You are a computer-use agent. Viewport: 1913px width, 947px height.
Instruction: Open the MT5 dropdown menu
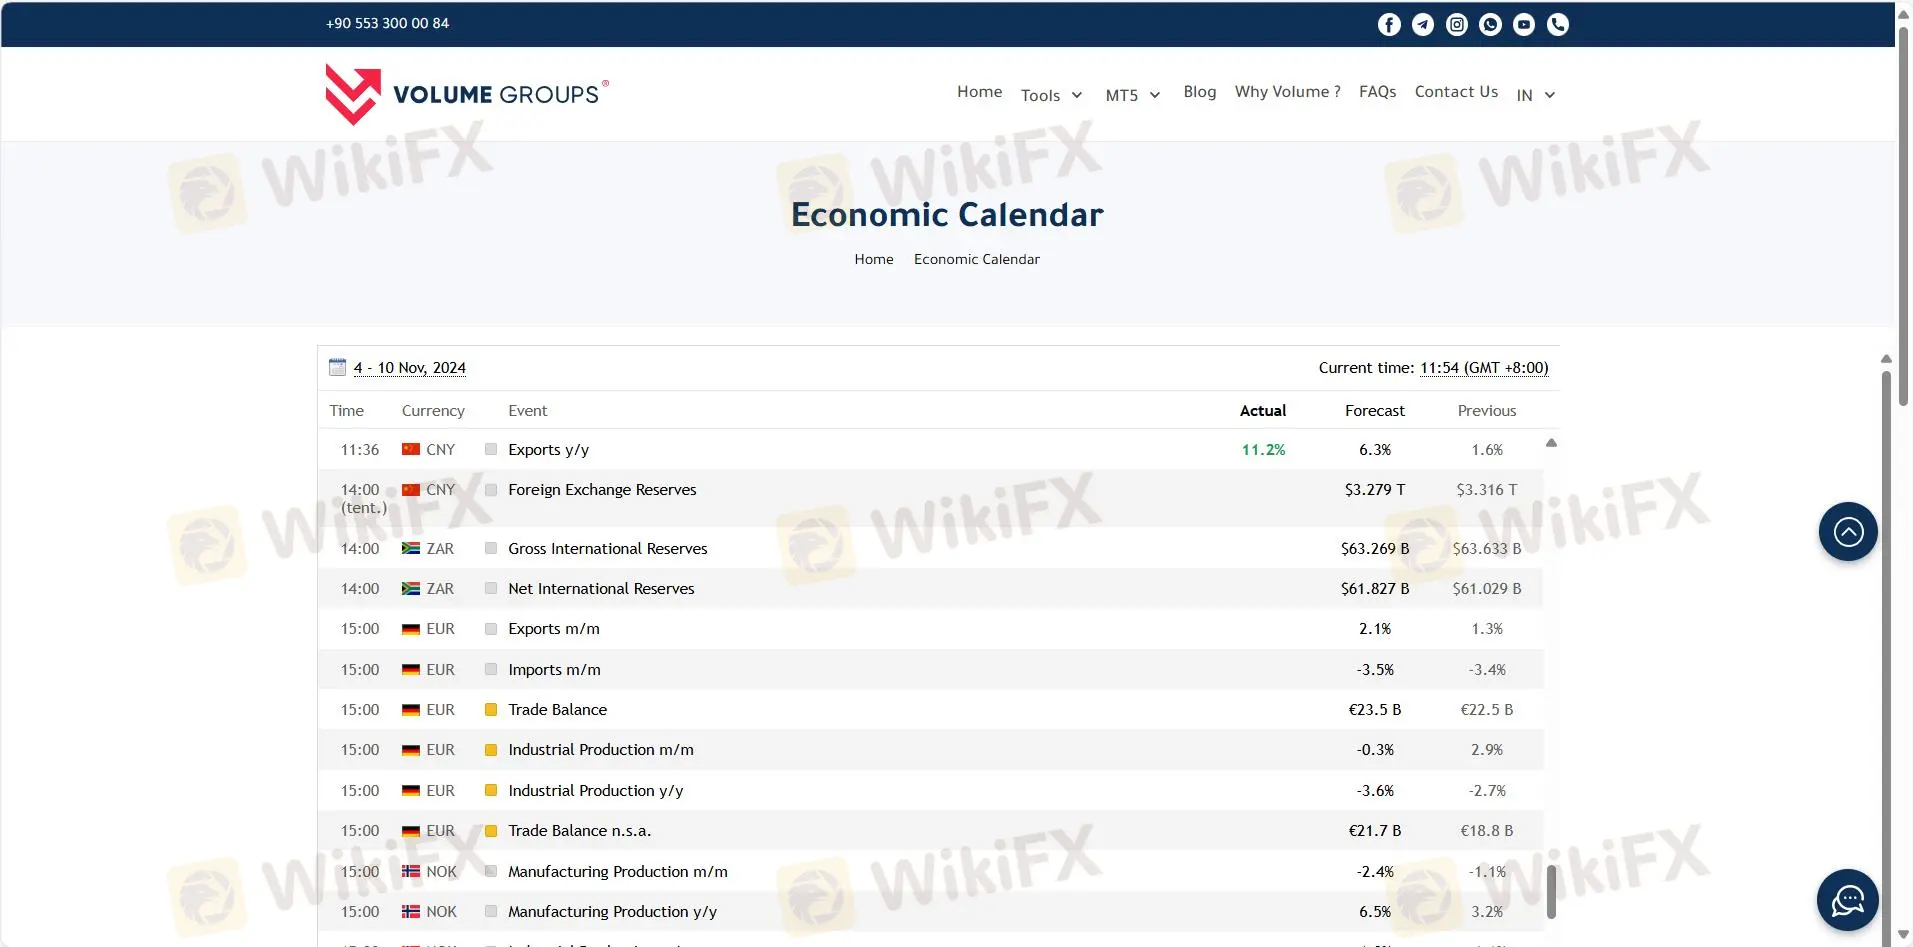point(1131,94)
